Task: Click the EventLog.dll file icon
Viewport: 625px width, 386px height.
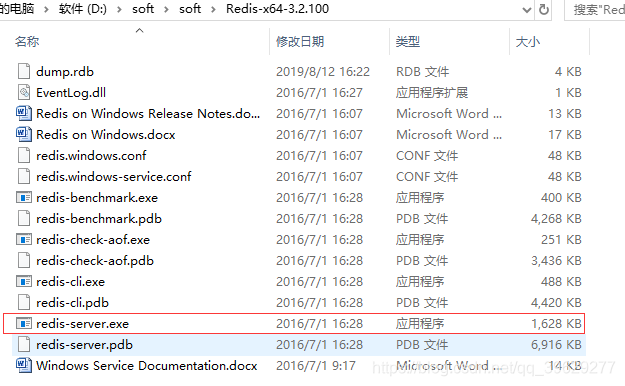Action: click(24, 93)
